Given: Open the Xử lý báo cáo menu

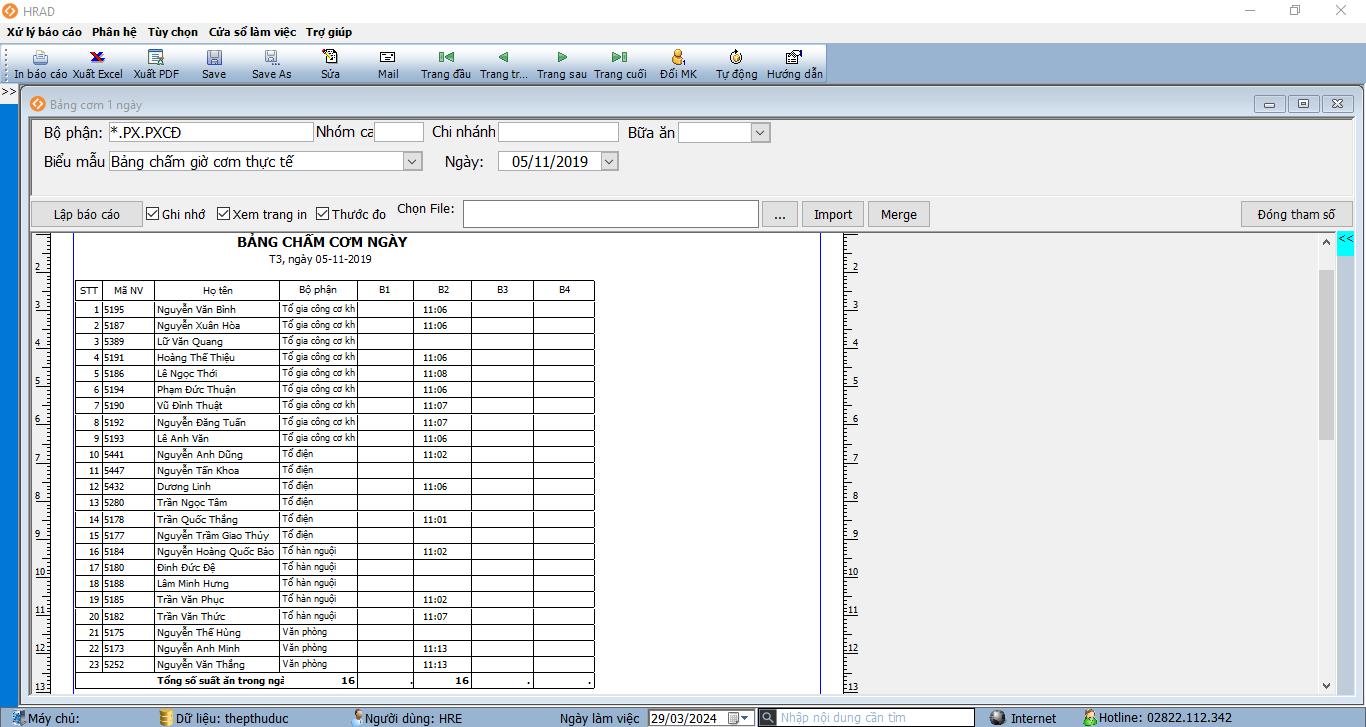Looking at the screenshot, I should [x=44, y=32].
